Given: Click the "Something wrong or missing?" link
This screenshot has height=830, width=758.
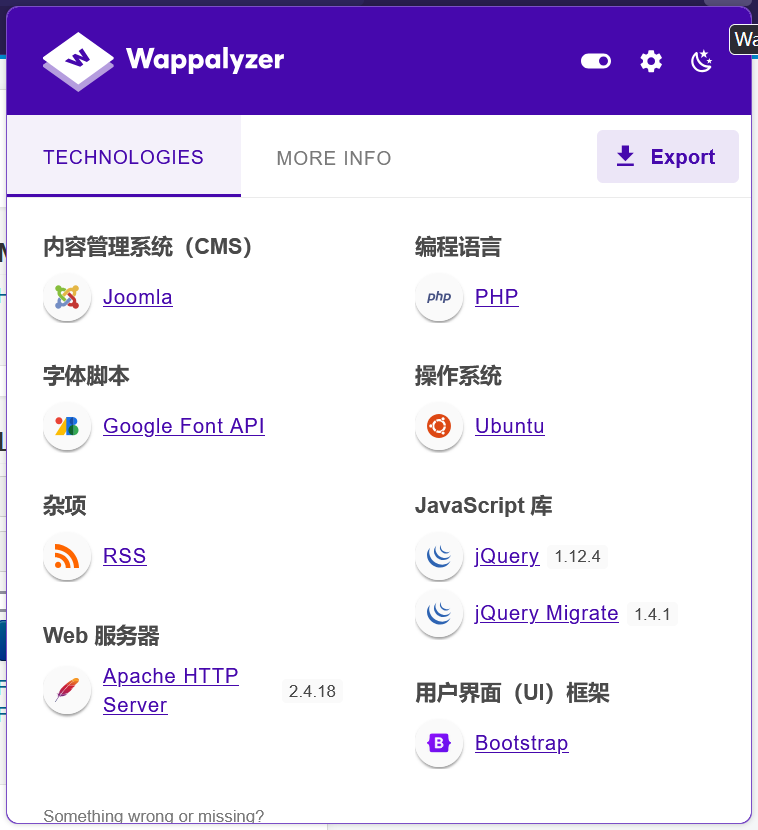Looking at the screenshot, I should tap(153, 816).
